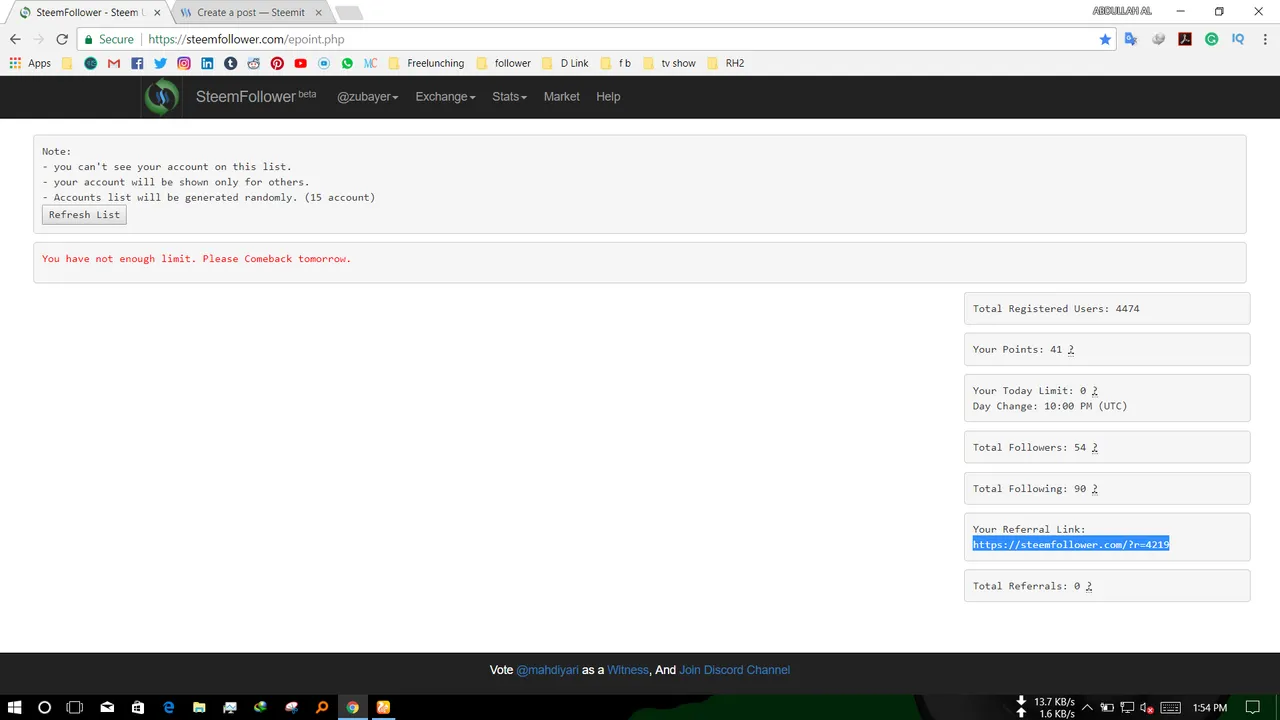Open the D Link bookmarks folder

[x=565, y=63]
